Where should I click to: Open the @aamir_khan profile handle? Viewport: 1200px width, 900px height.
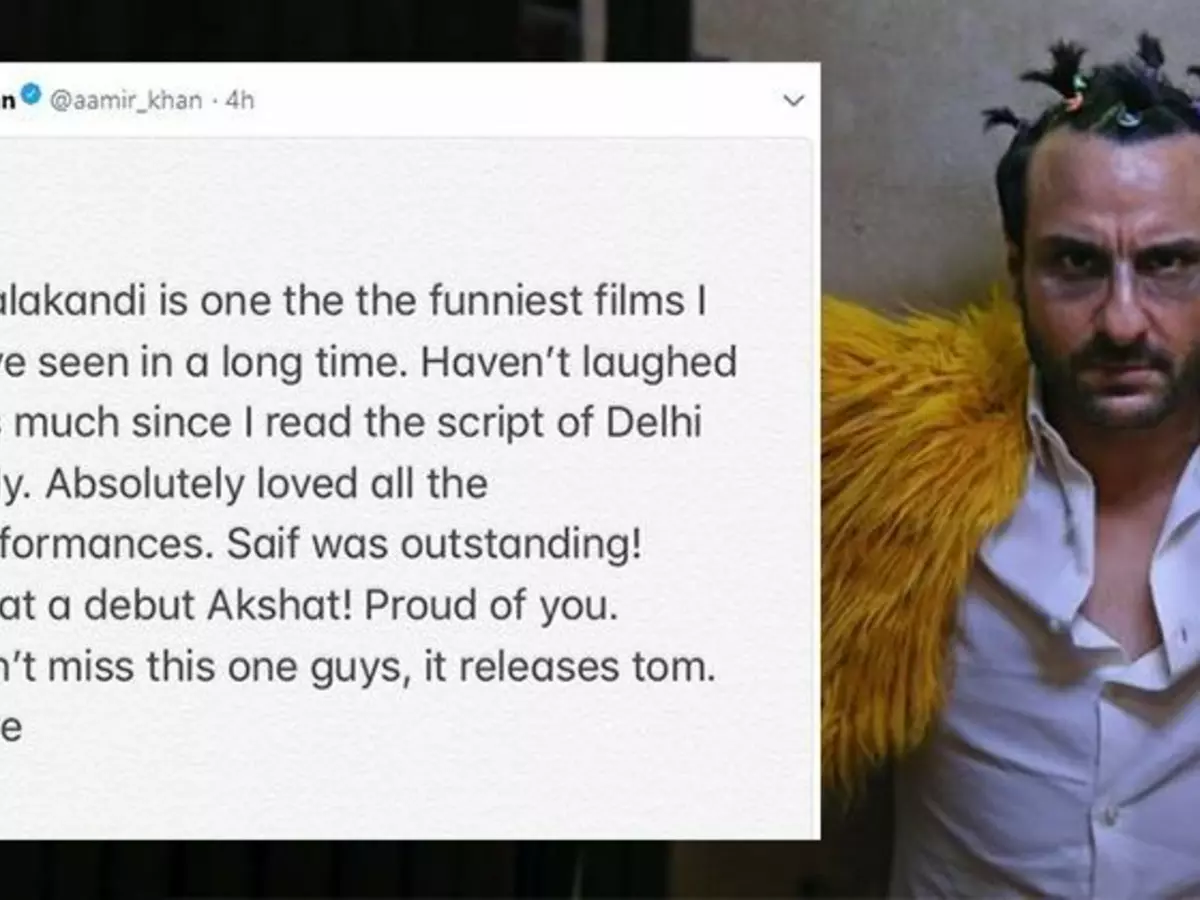click(126, 99)
